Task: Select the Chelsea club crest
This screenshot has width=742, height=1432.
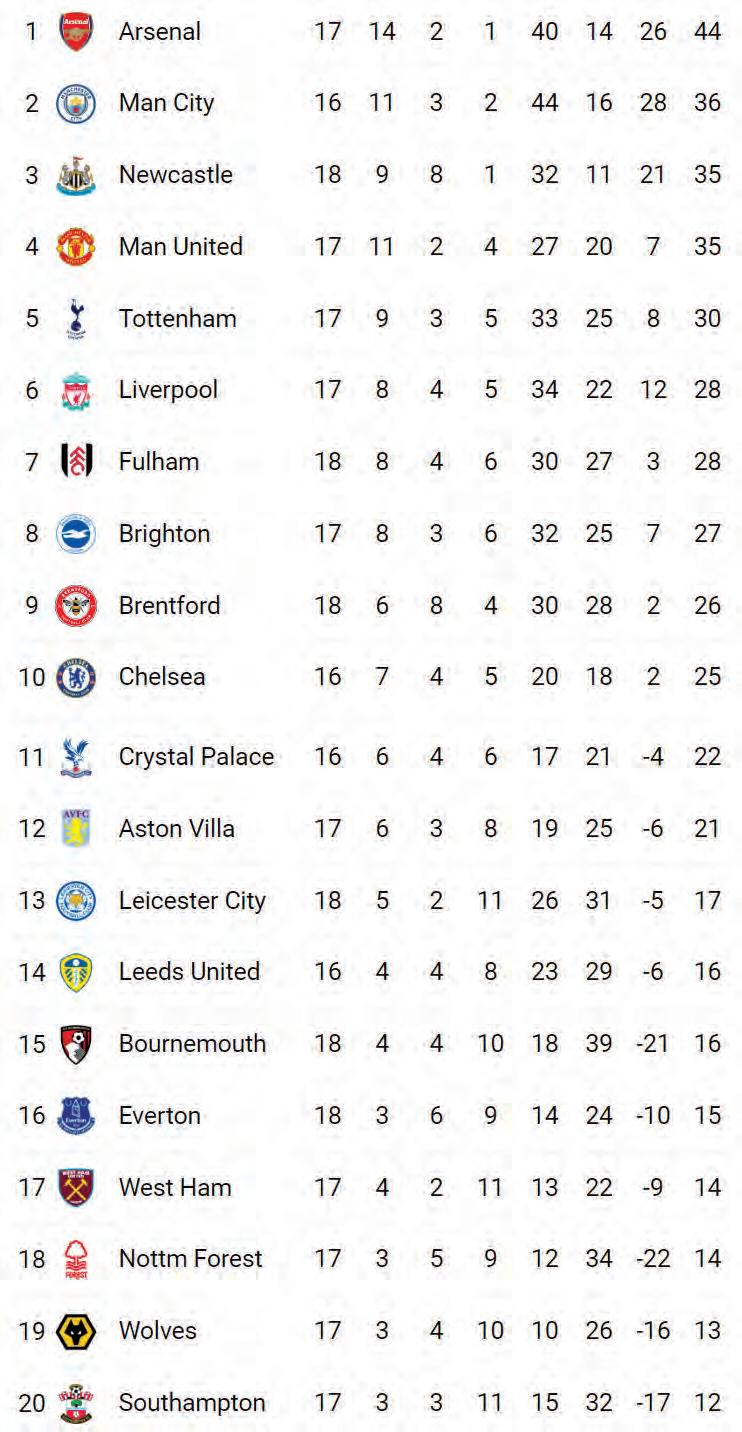Action: (76, 677)
